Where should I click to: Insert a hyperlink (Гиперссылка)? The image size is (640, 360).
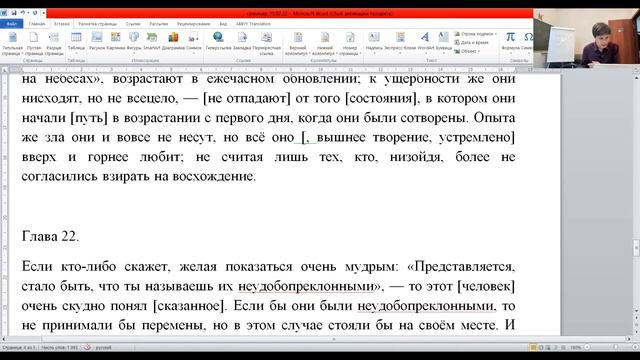tap(218, 41)
